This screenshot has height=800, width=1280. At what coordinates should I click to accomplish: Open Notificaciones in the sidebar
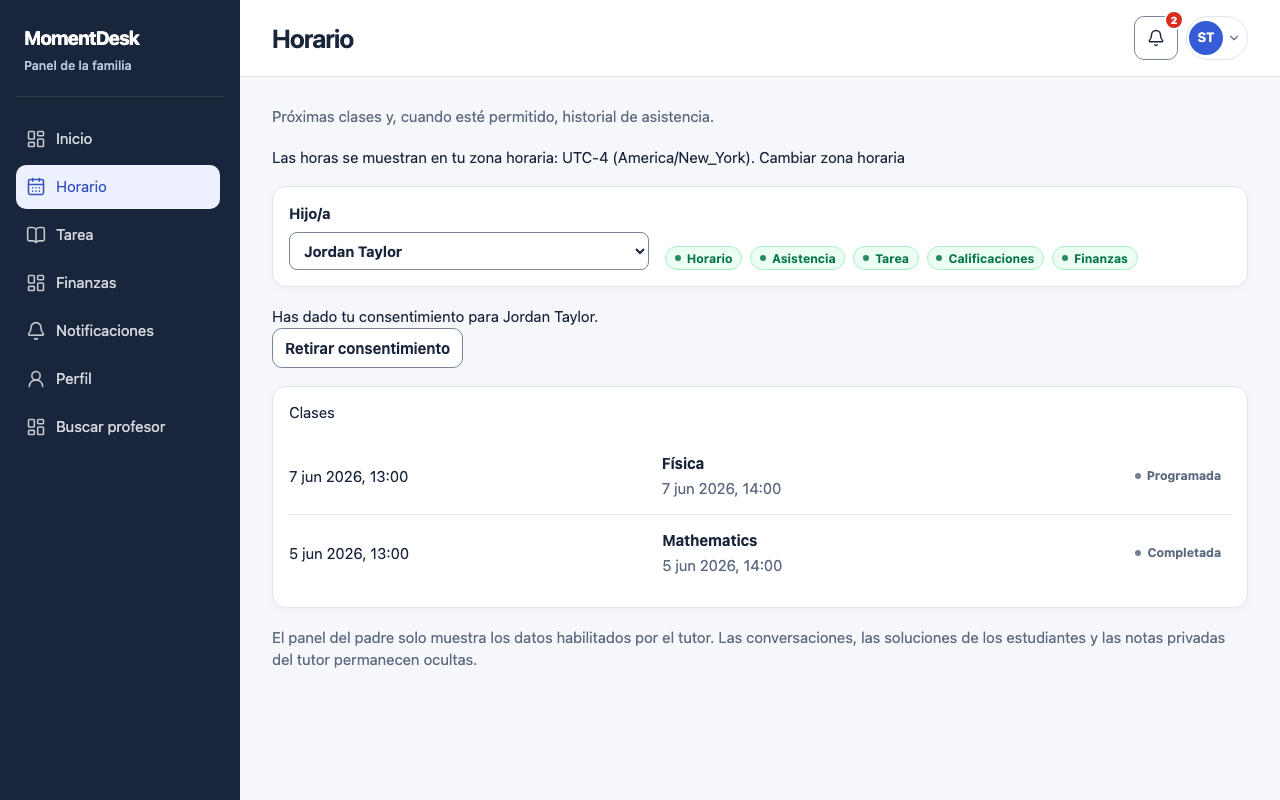pos(118,331)
